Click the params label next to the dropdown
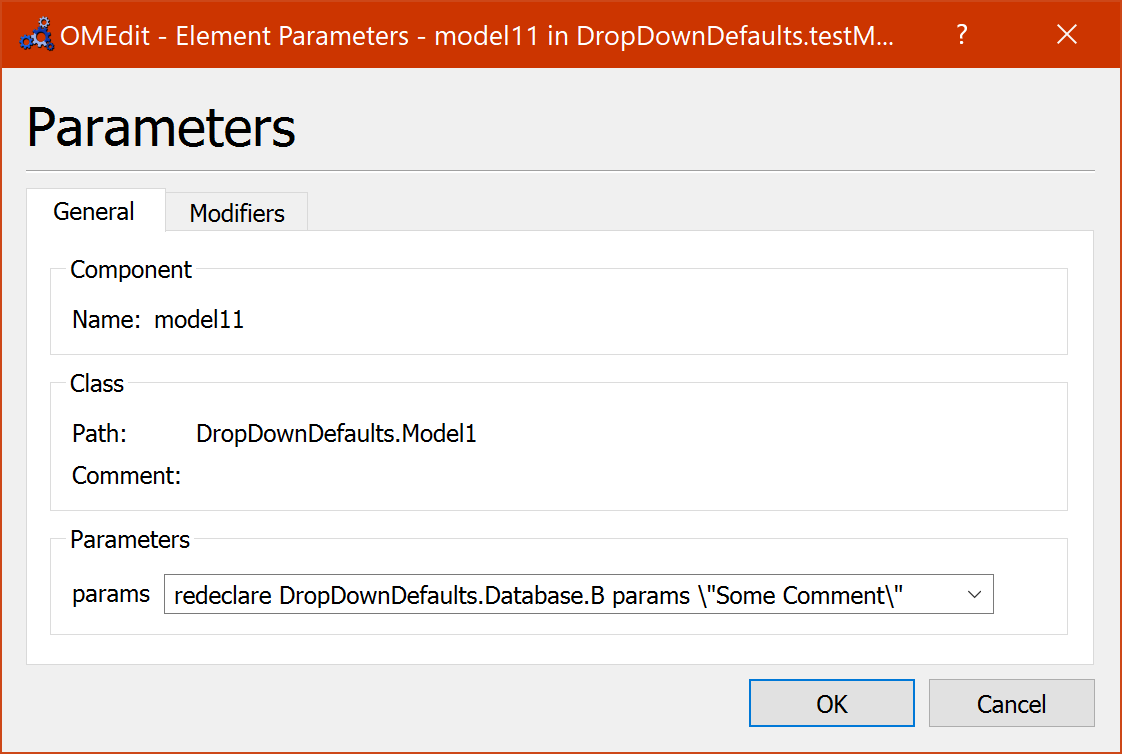1122x754 pixels. tap(111, 593)
